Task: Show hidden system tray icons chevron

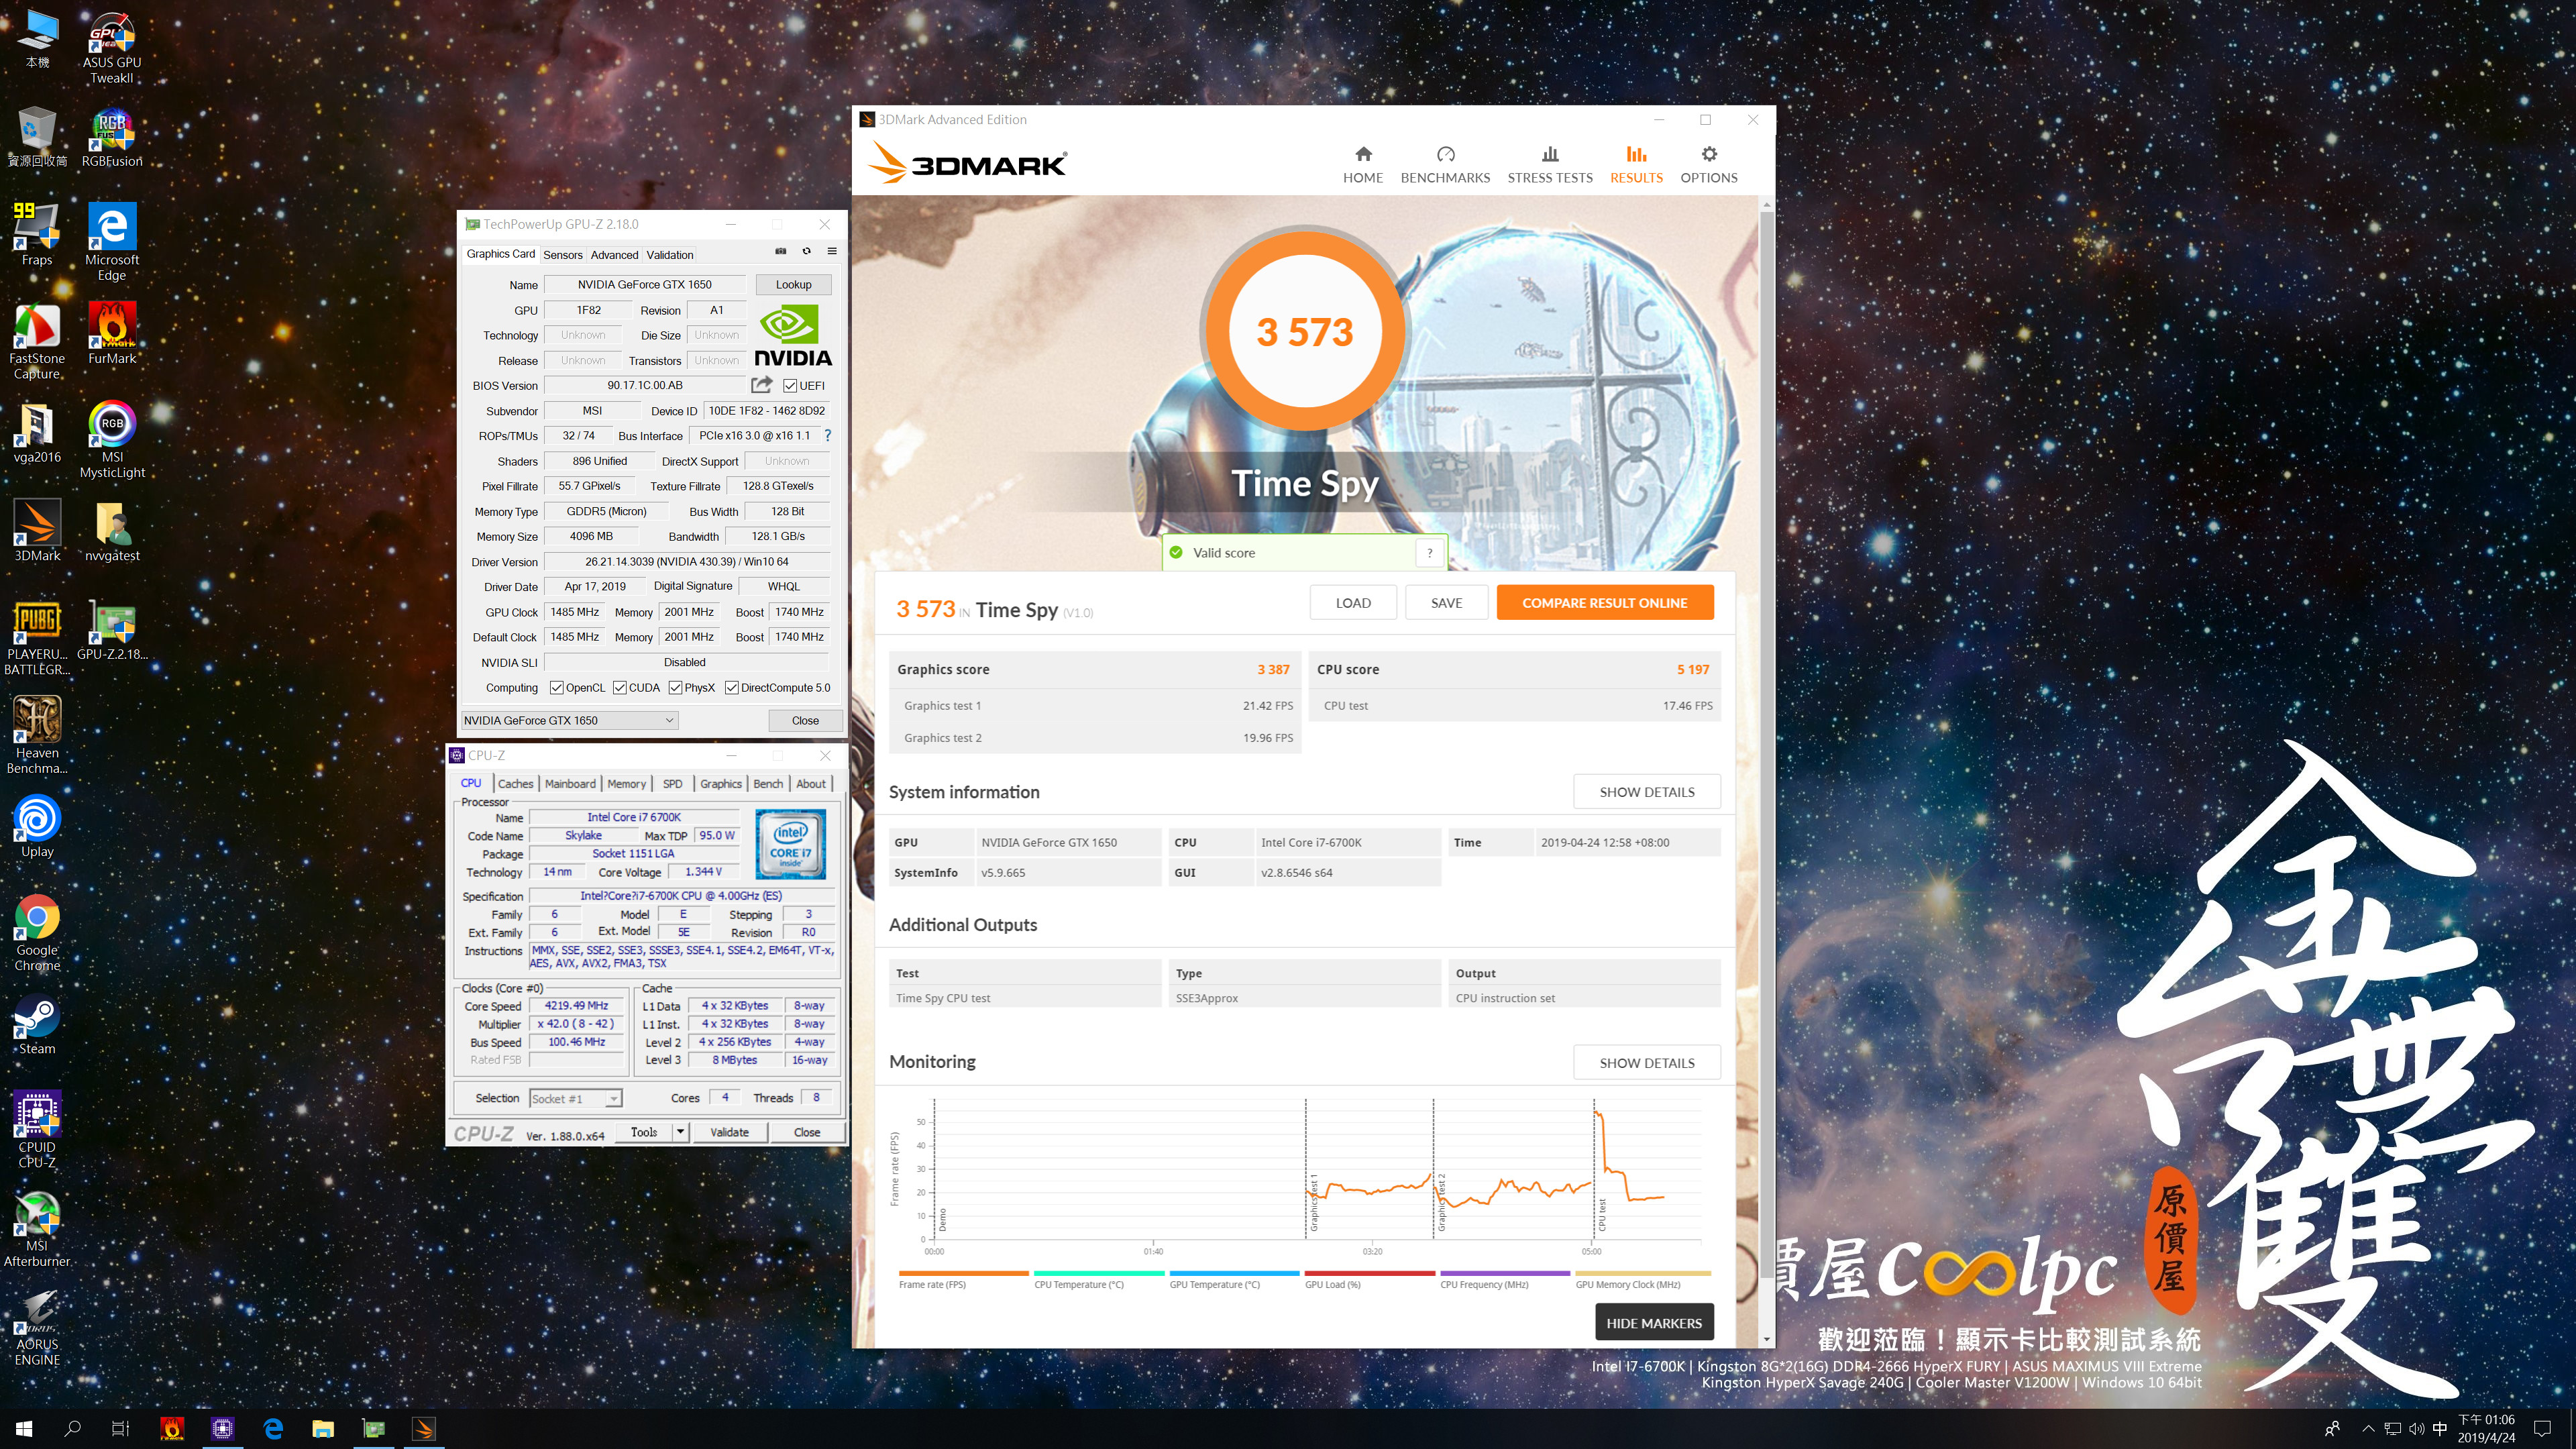Action: pos(2367,1428)
